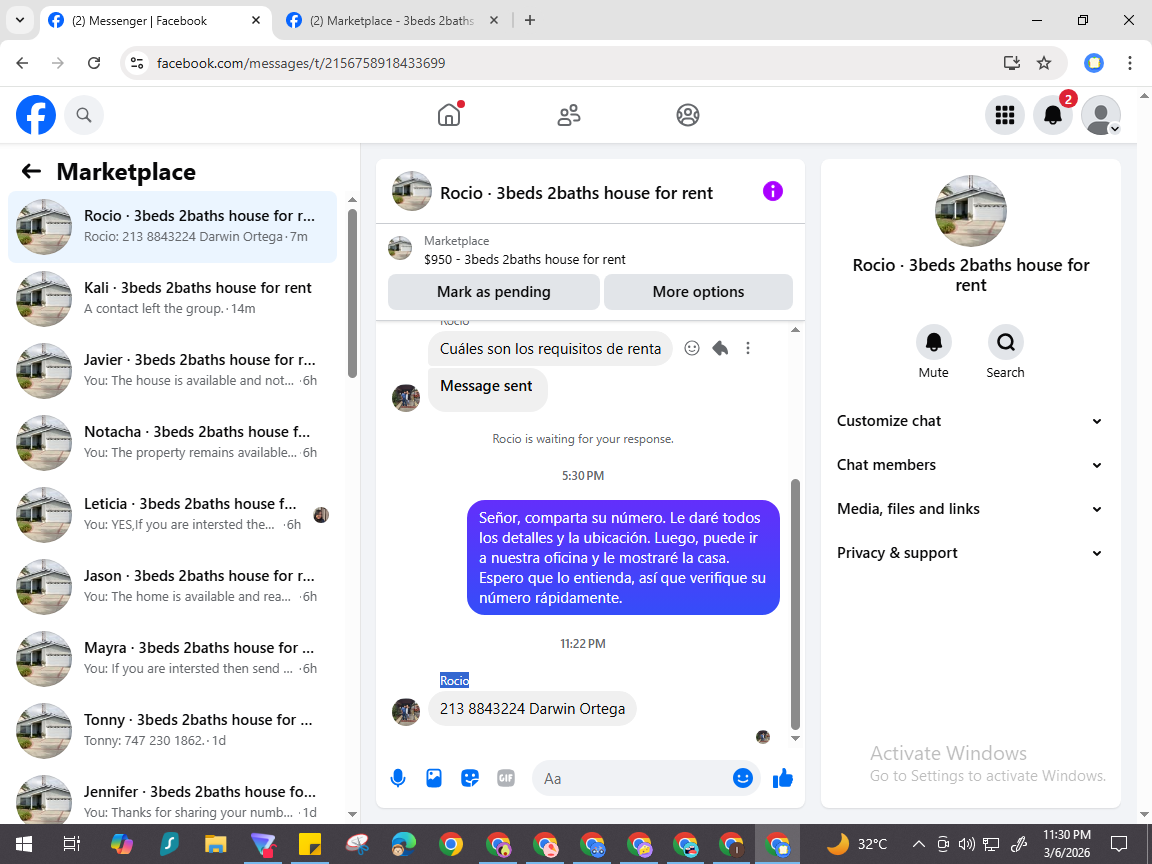This screenshot has height=864, width=1152.
Task: Expand Media, files and links section
Action: point(971,509)
